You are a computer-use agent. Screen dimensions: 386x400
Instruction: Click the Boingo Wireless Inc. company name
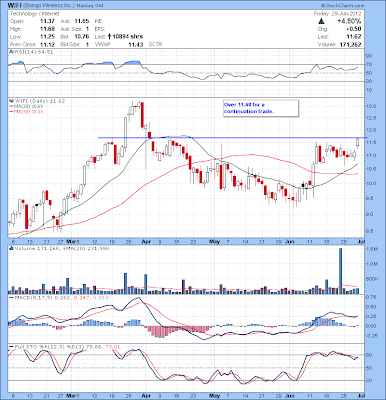pos(50,6)
